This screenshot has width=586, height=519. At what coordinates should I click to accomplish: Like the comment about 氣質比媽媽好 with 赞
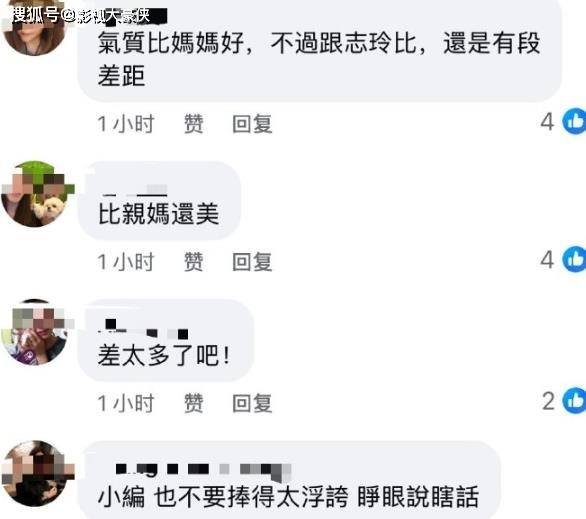194,124
